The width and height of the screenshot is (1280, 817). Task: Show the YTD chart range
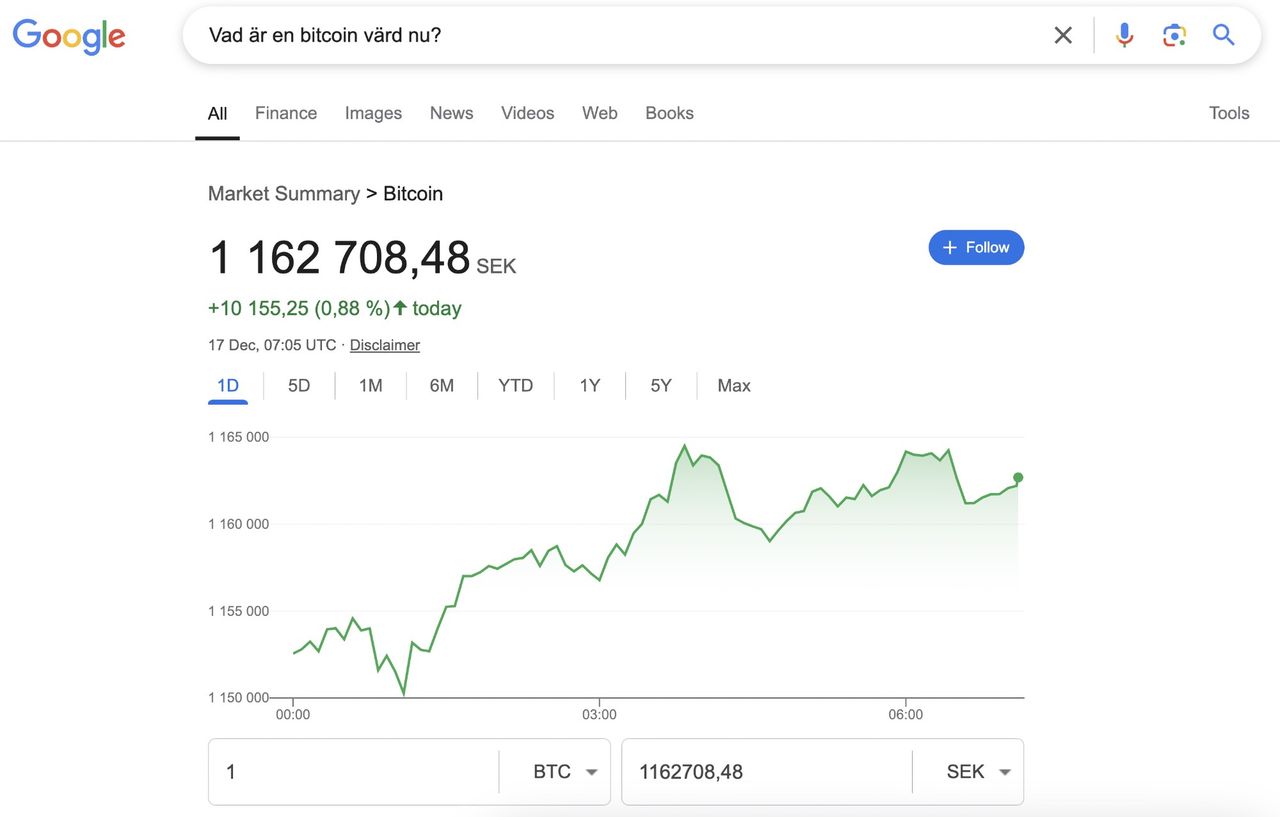click(516, 386)
